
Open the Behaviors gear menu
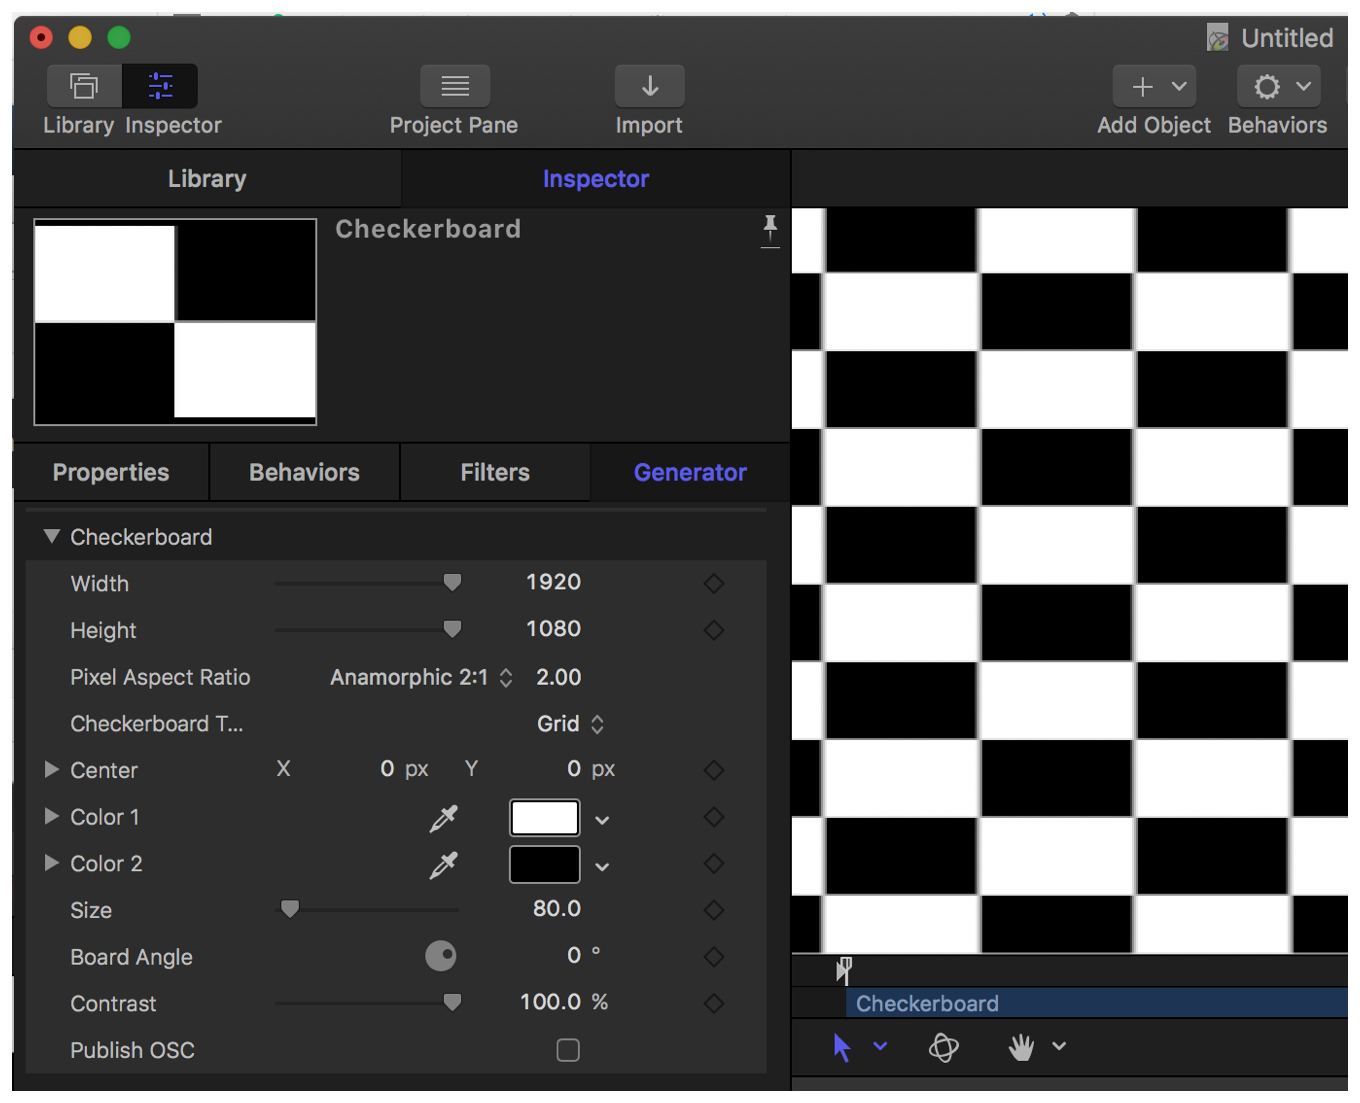[1277, 87]
